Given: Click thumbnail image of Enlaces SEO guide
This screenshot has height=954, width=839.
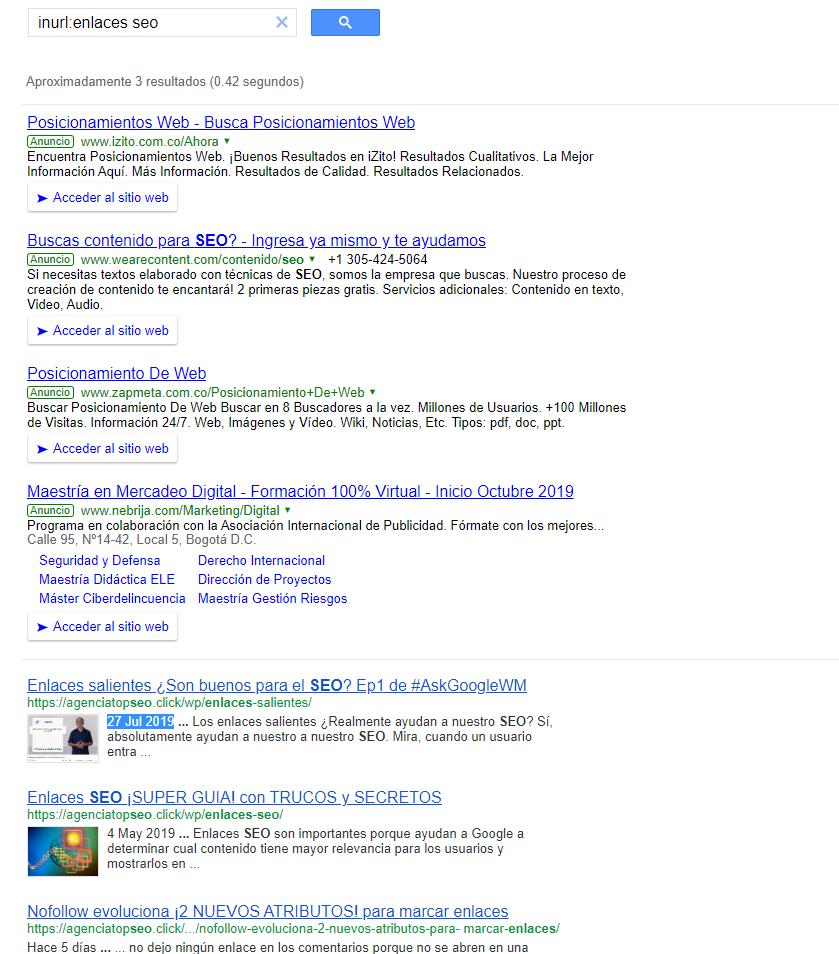Looking at the screenshot, I should click(62, 852).
